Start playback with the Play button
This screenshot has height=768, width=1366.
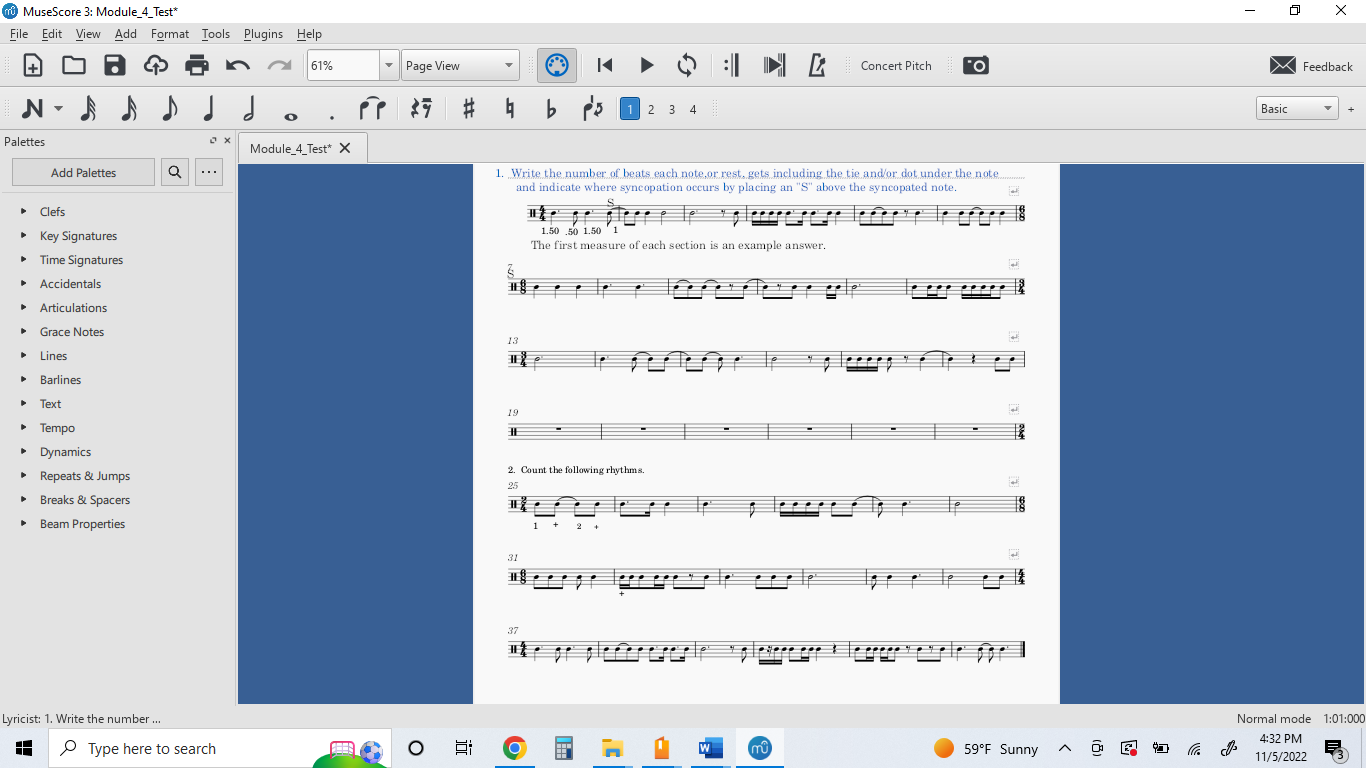pos(646,65)
